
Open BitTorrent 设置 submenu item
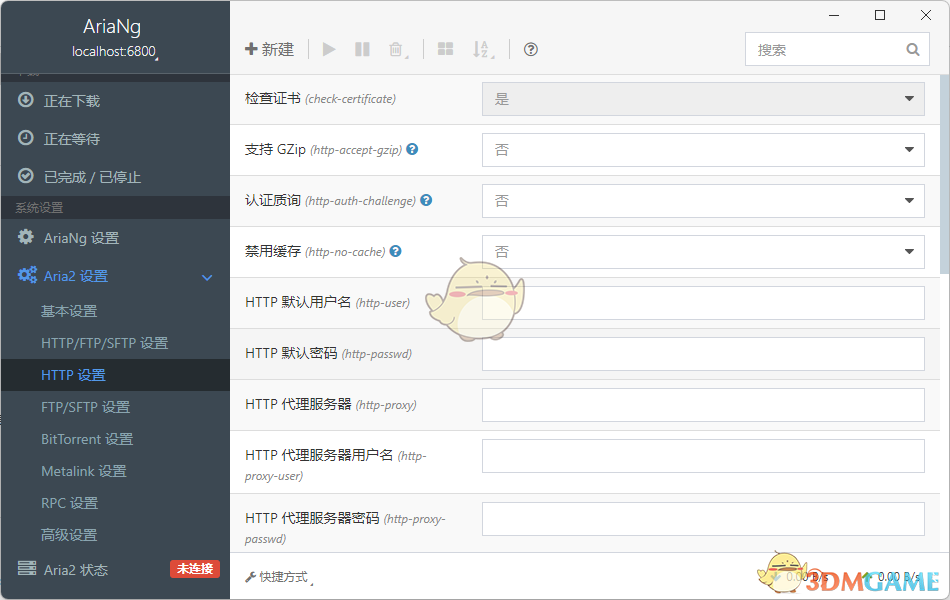pos(115,439)
